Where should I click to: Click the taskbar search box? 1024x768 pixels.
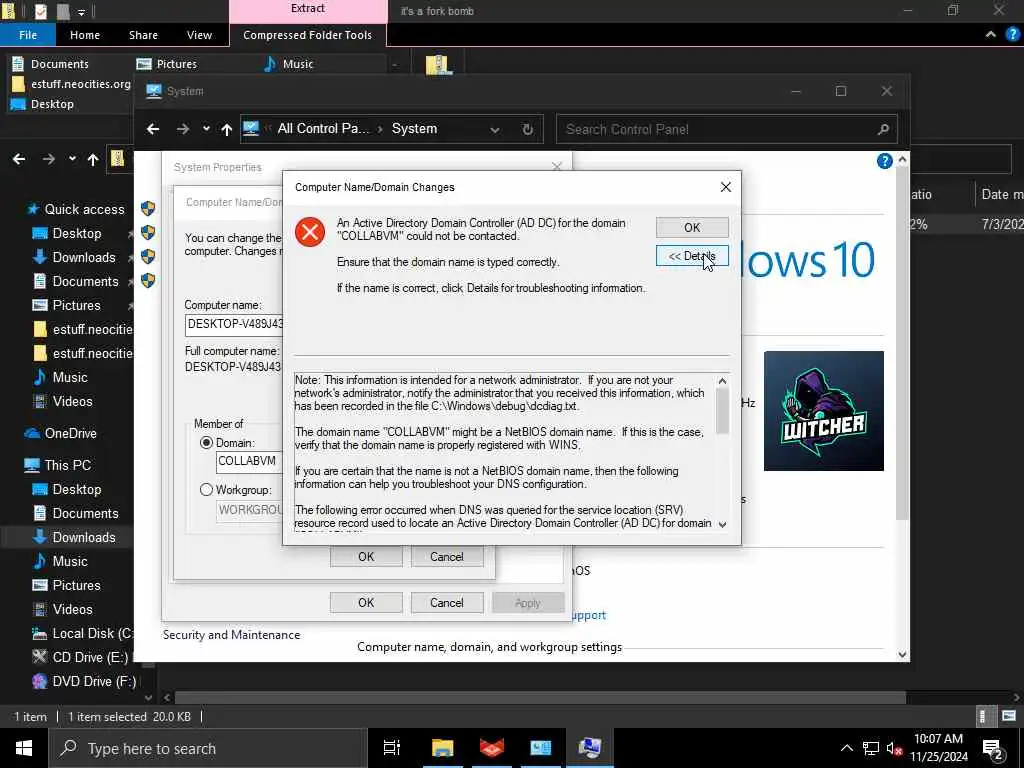coord(208,748)
